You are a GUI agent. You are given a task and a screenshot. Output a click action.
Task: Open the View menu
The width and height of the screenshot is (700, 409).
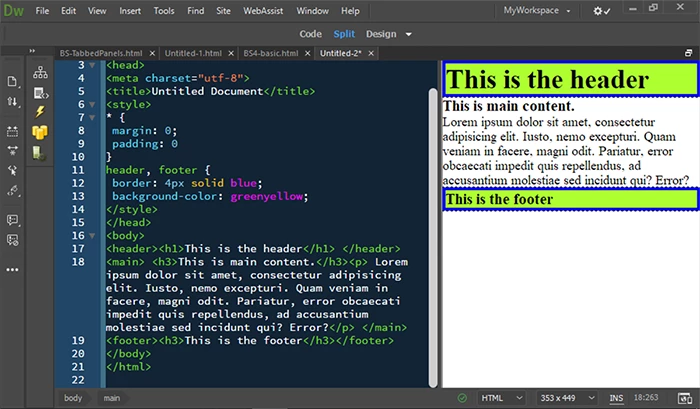coord(97,11)
